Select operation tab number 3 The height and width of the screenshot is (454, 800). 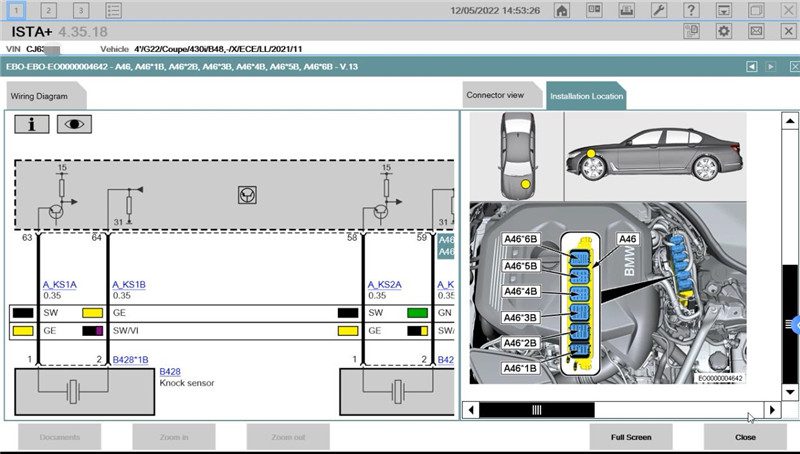coord(81,10)
